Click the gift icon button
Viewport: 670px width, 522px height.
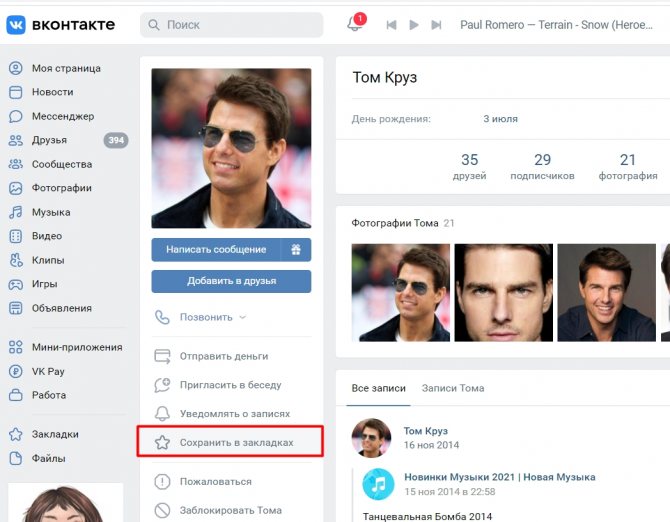(296, 249)
